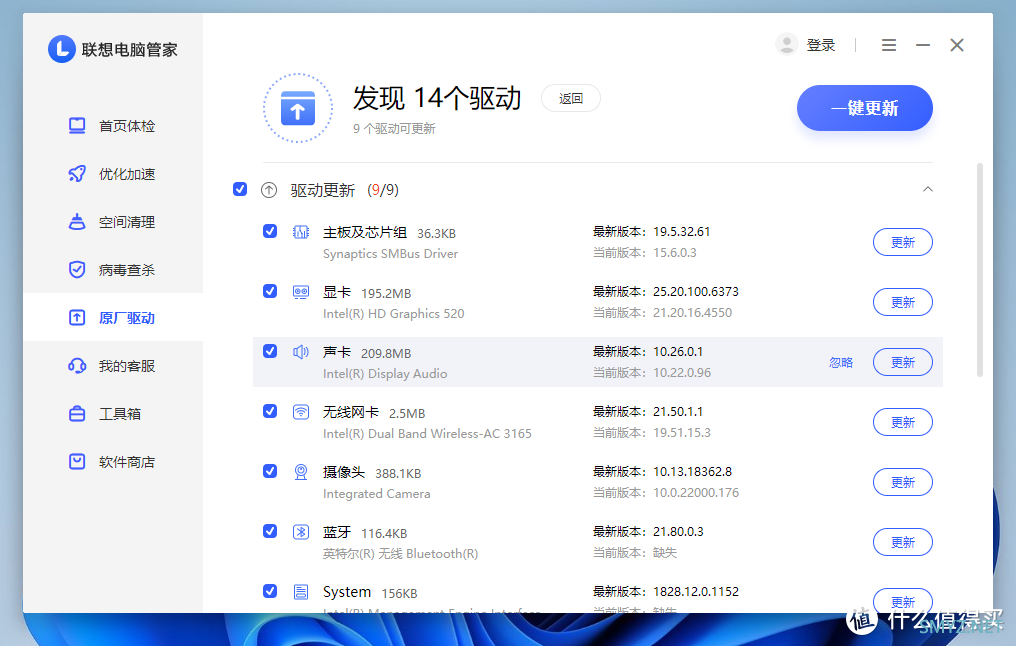Update the 无线网卡 wireless driver
This screenshot has height=646, width=1016.
(903, 422)
